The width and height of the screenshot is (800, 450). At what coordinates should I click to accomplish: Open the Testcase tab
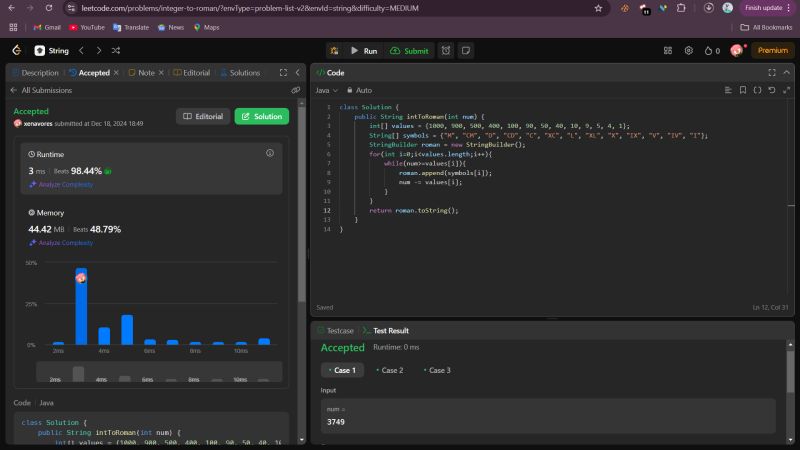click(x=336, y=330)
